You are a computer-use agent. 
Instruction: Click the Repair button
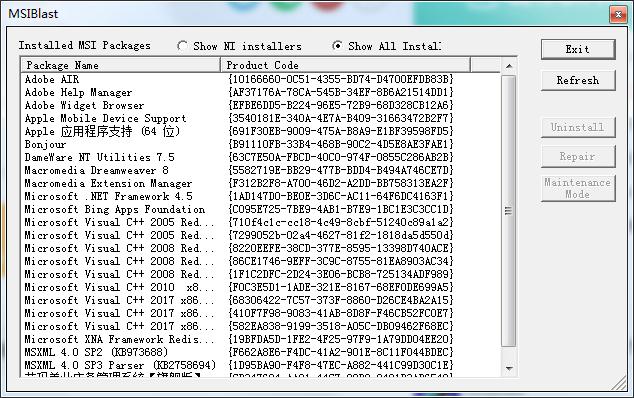click(578, 156)
